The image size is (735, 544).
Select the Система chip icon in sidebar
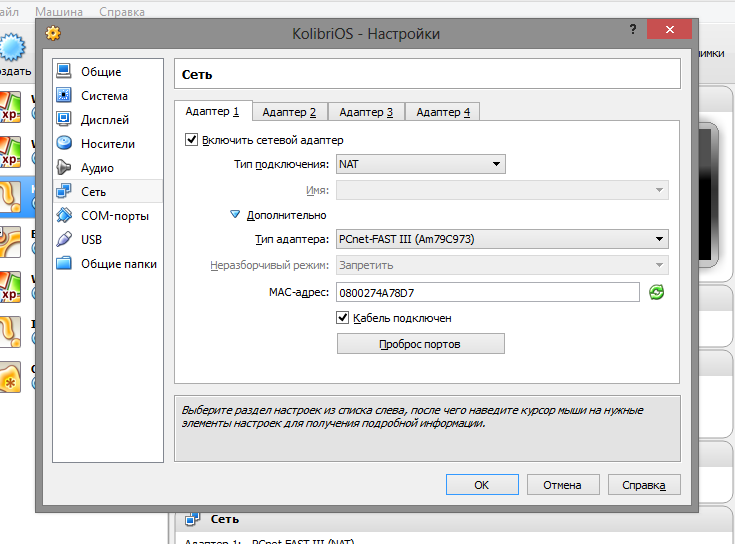[64, 96]
